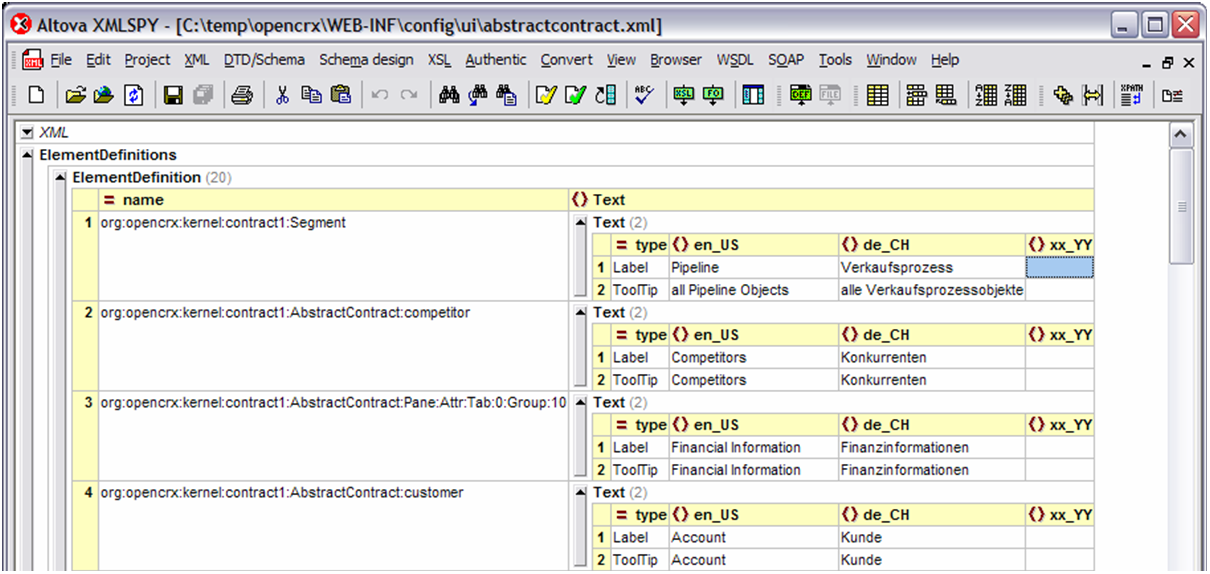Select the 'Pipeline' cell

[x=754, y=267]
